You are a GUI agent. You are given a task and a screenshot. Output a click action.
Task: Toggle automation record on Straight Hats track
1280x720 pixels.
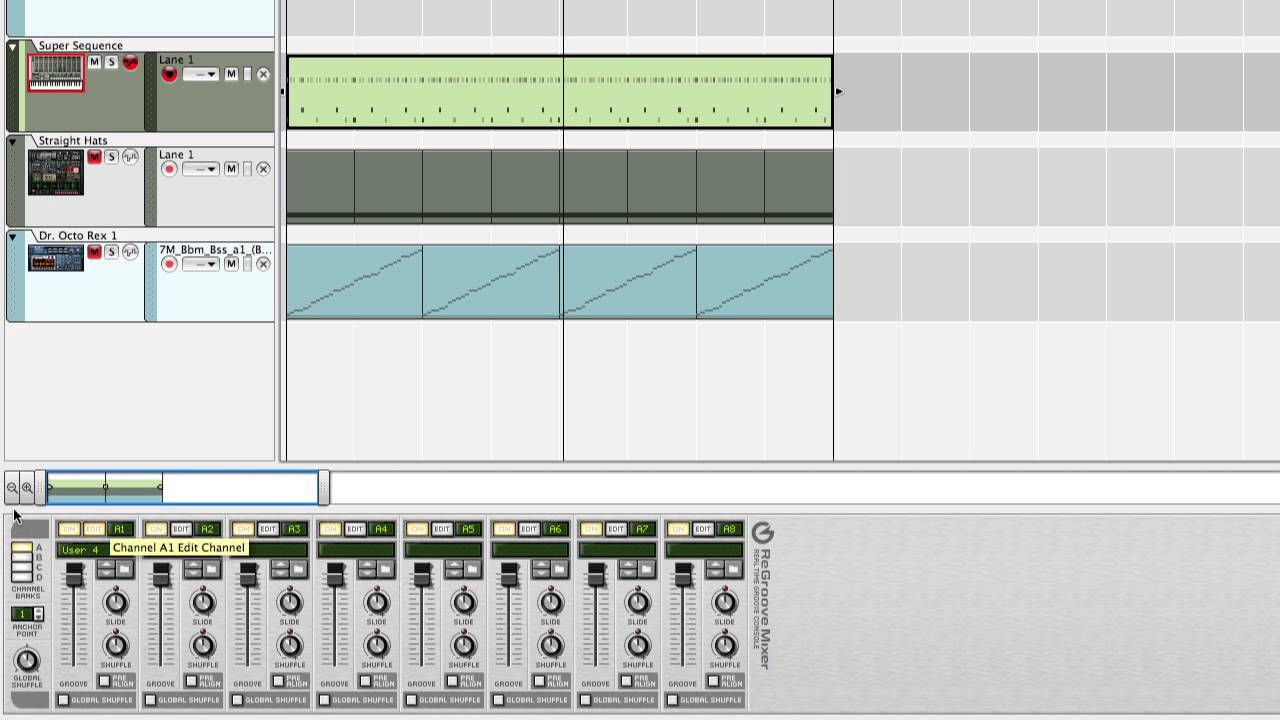coord(130,157)
